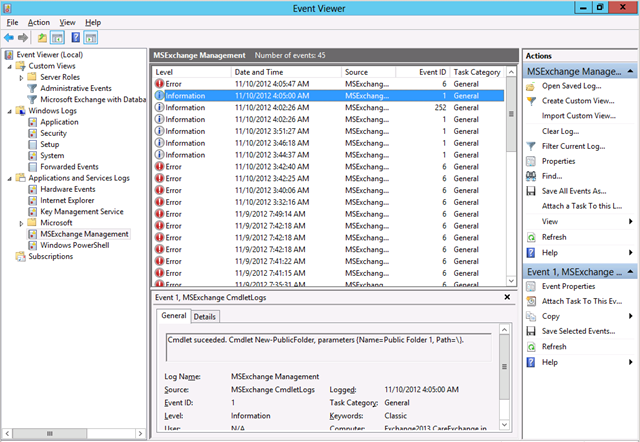
Task: Open the File menu
Action: (12, 22)
